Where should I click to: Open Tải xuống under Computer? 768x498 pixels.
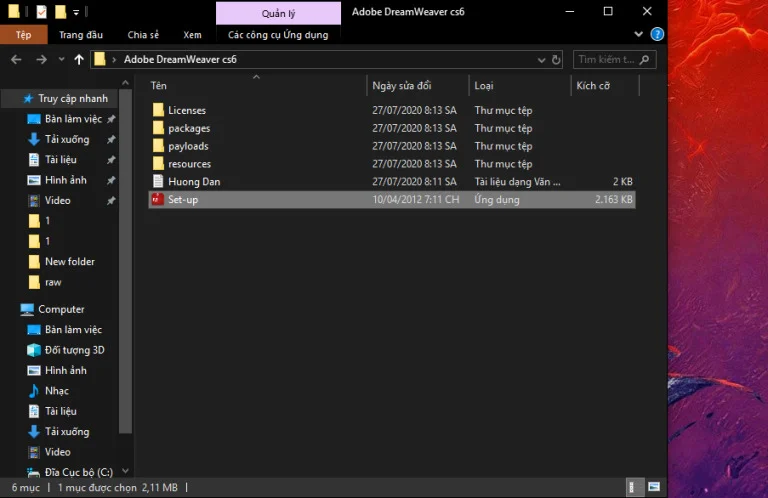[67, 431]
